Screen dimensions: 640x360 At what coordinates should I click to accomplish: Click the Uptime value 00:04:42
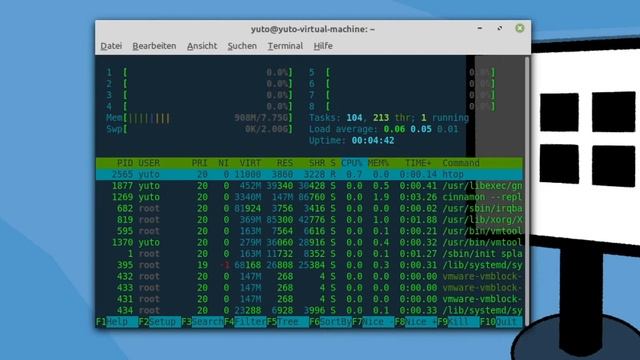(x=373, y=141)
